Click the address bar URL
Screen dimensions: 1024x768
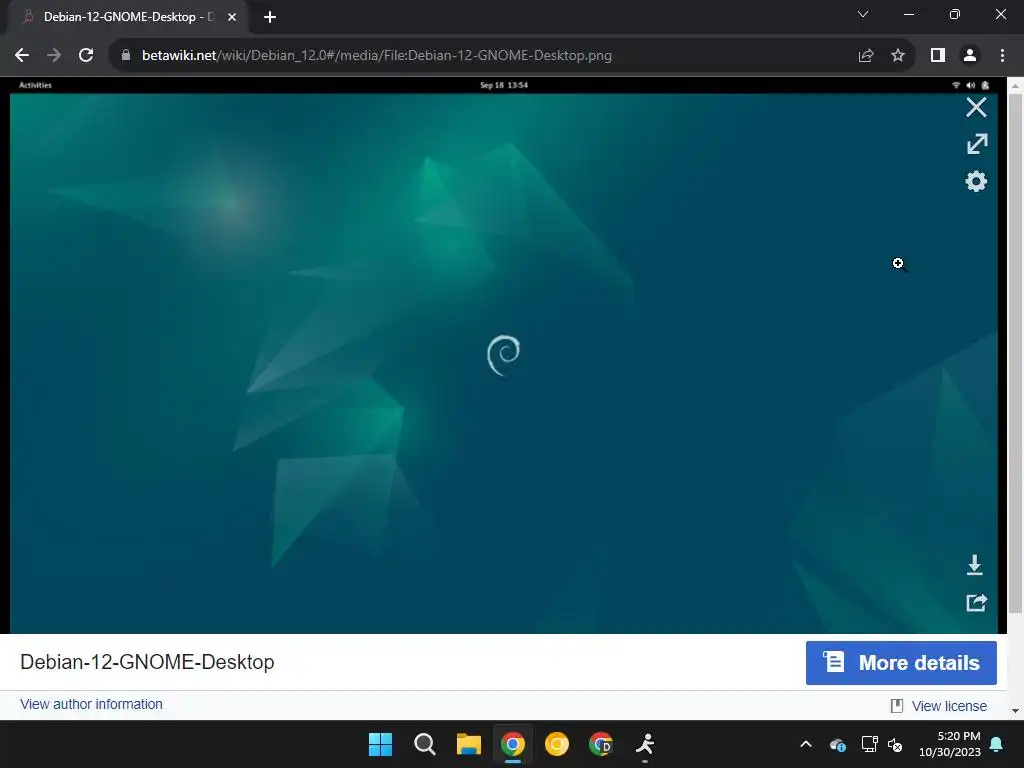pyautogui.click(x=377, y=56)
